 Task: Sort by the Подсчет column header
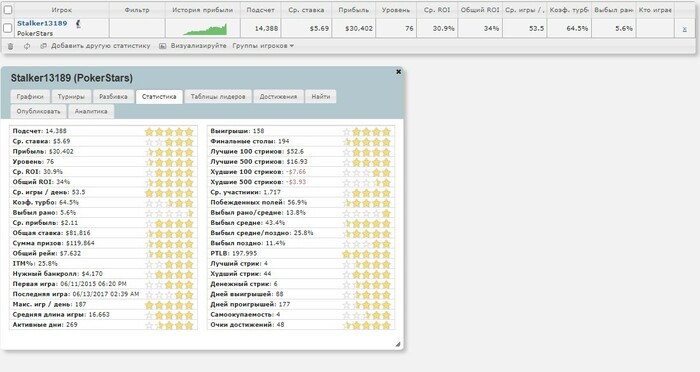[x=261, y=10]
